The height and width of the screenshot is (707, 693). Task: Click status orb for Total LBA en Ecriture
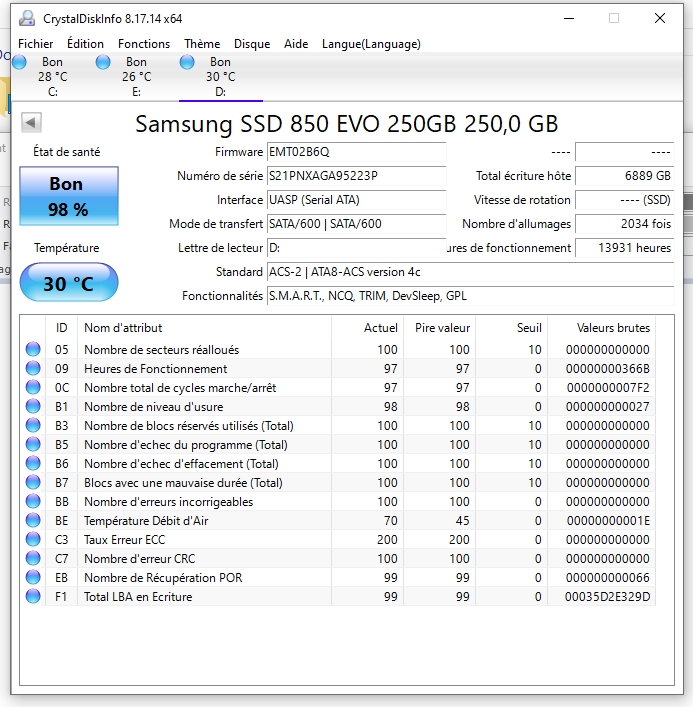pos(33,597)
